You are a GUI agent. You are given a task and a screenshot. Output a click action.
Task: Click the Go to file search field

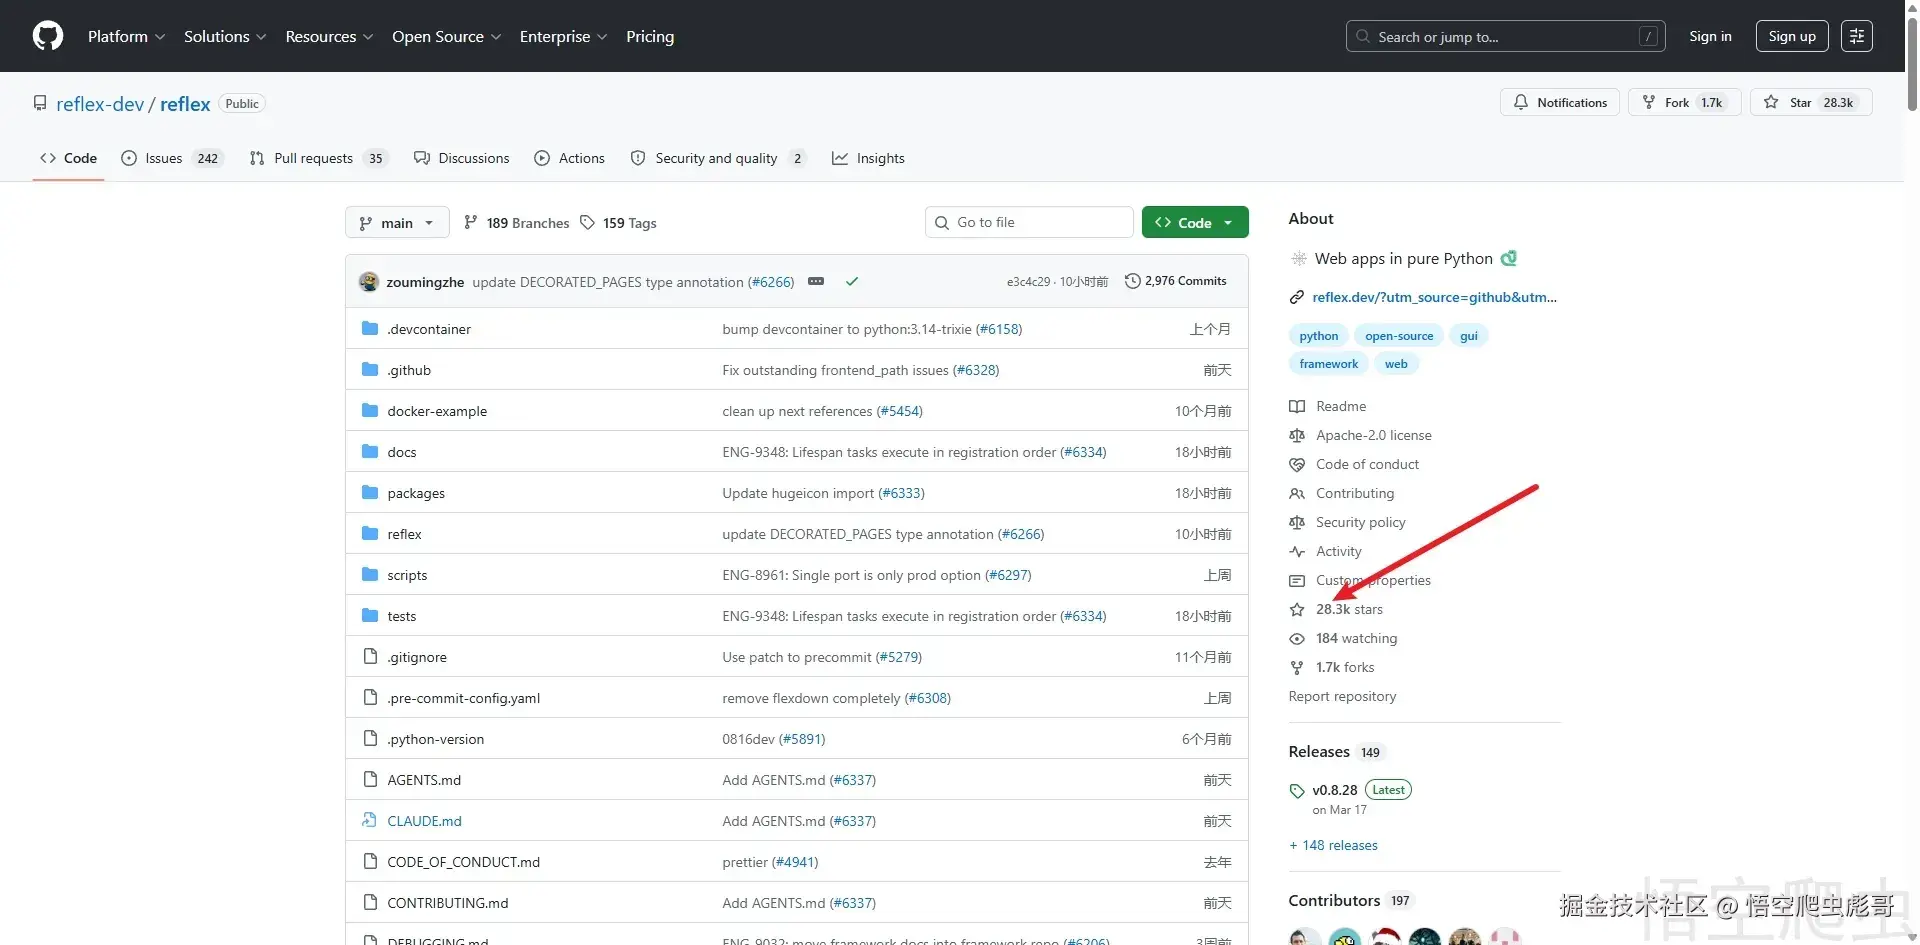tap(1029, 222)
